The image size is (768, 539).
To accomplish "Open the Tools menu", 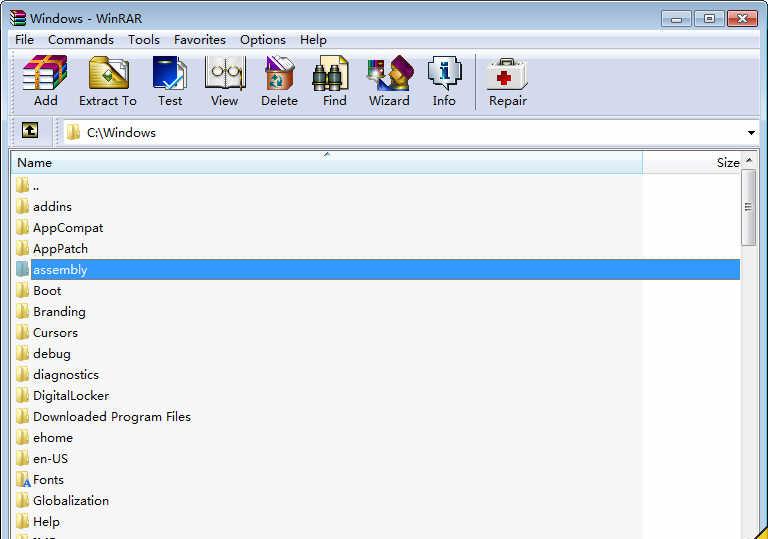I will 144,40.
